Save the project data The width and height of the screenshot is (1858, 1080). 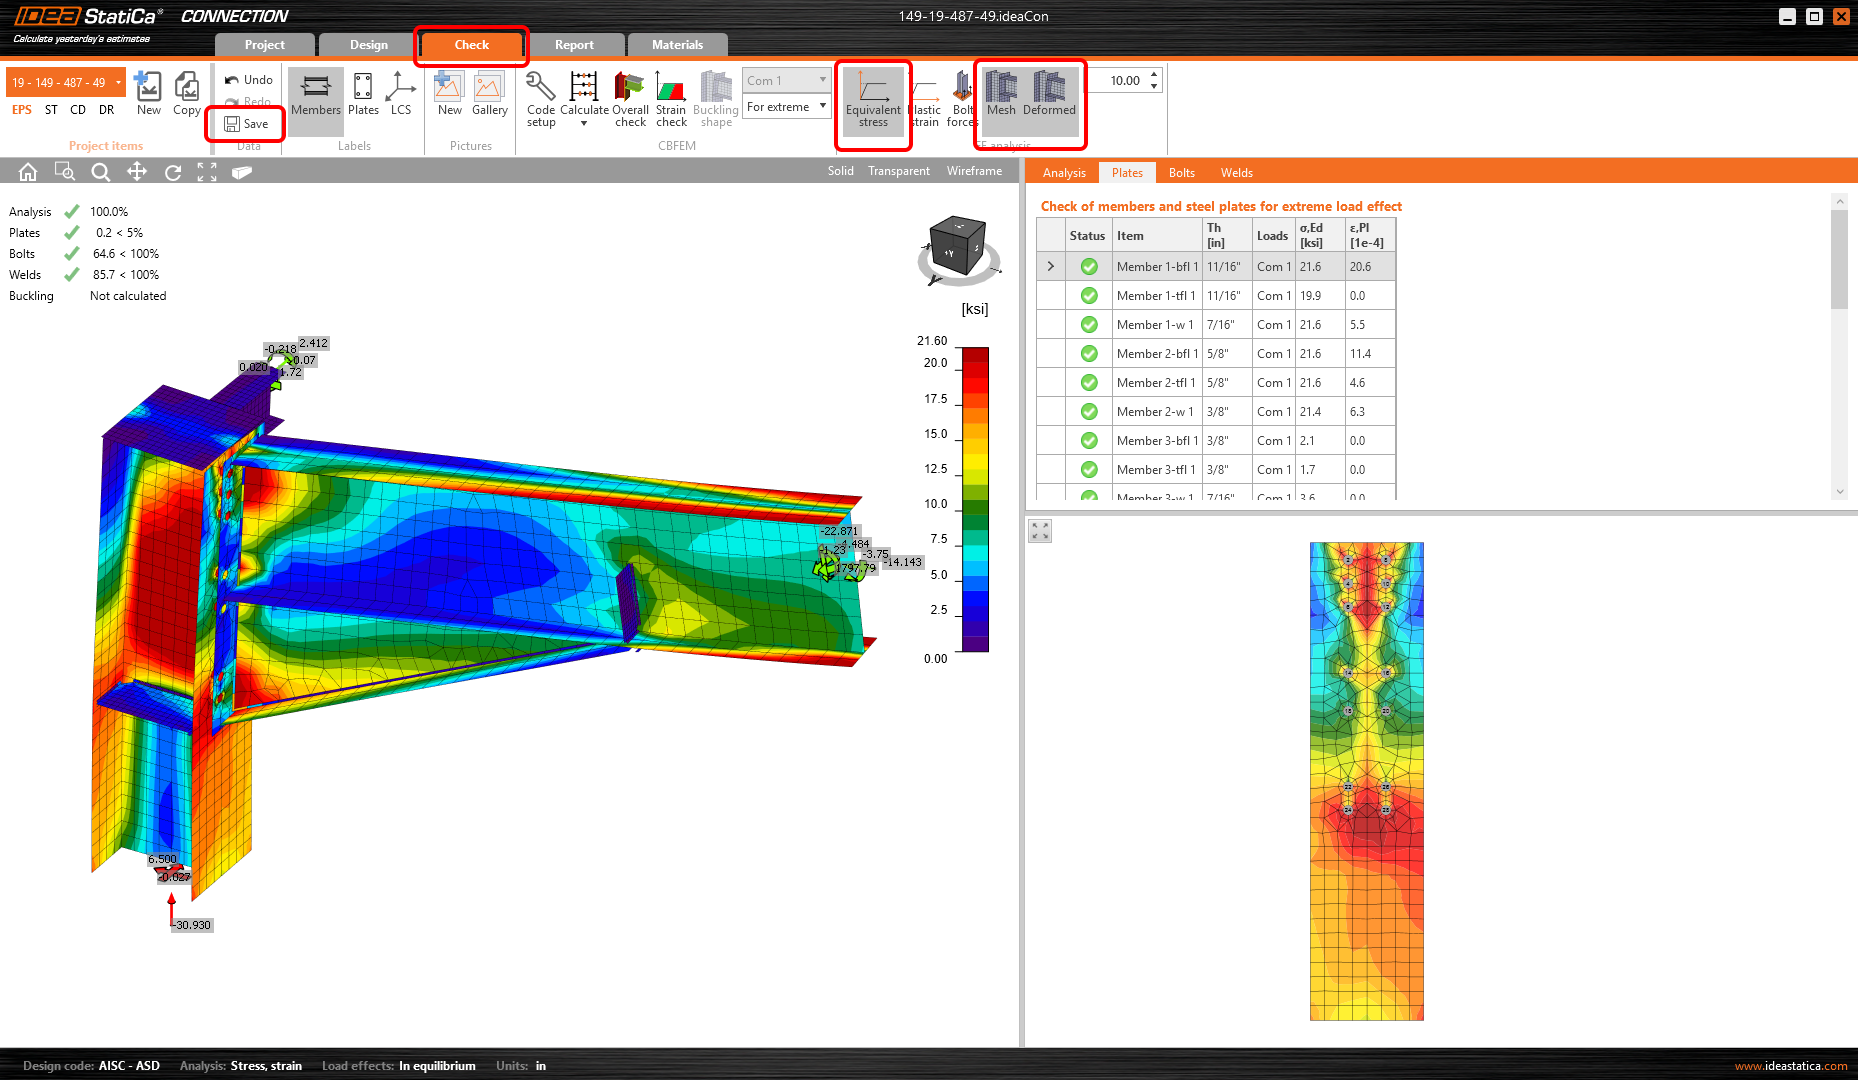246,124
